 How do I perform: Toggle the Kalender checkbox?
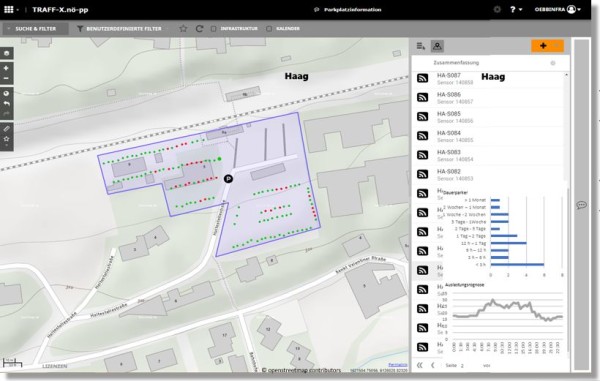269,29
